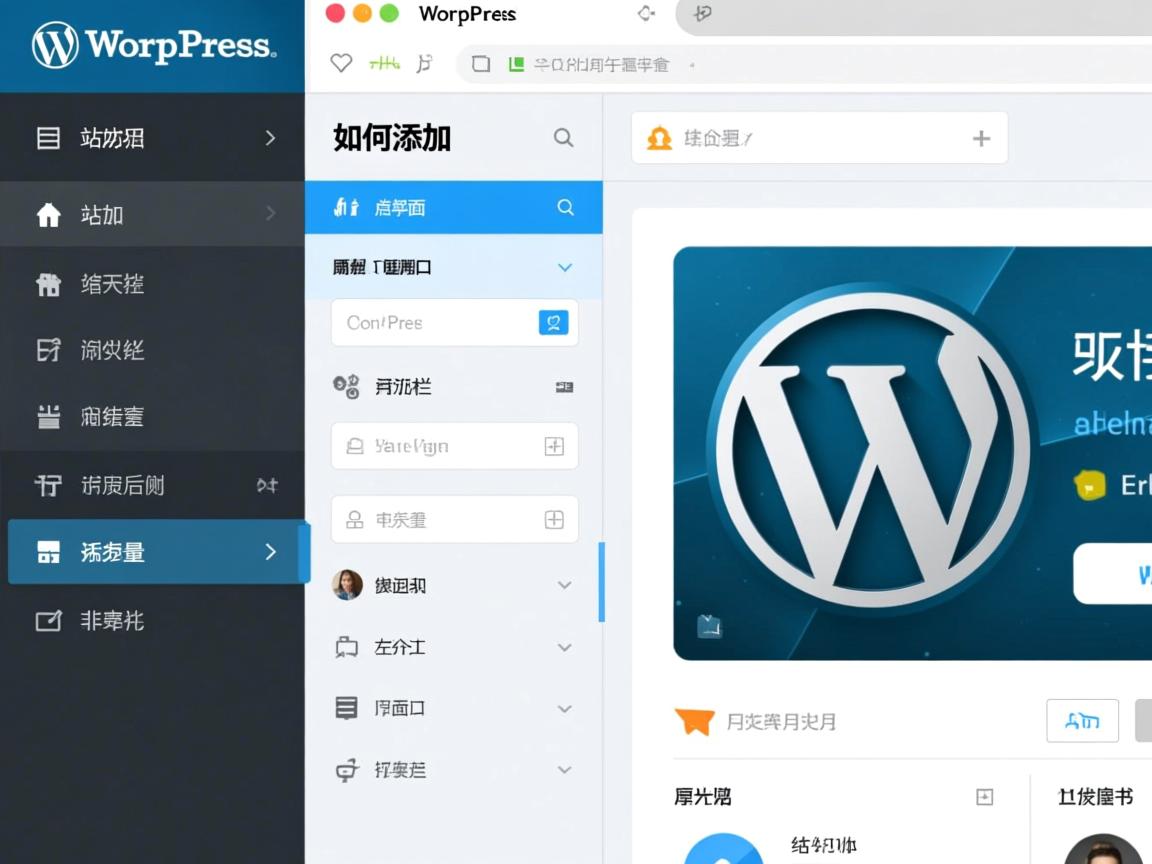The image size is (1152, 864).
Task: Click the heart icon in the browser toolbar
Action: point(340,62)
